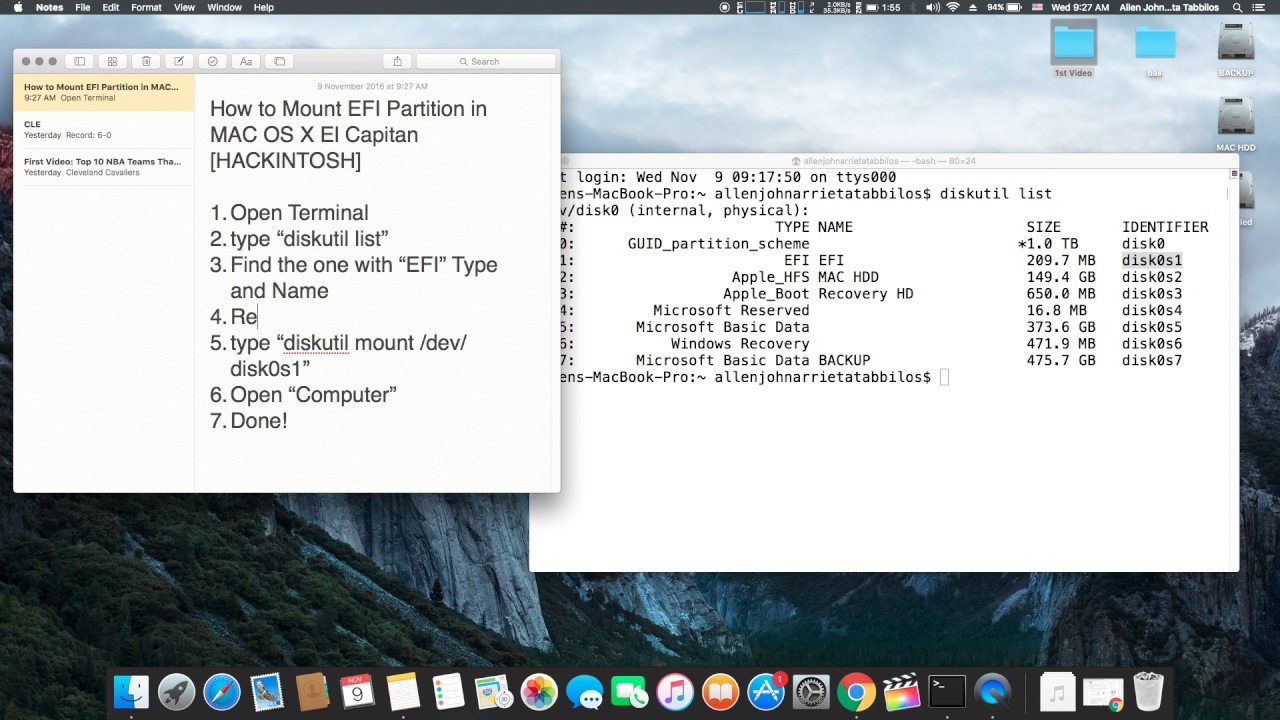Open iBooks from the Dock

point(720,692)
